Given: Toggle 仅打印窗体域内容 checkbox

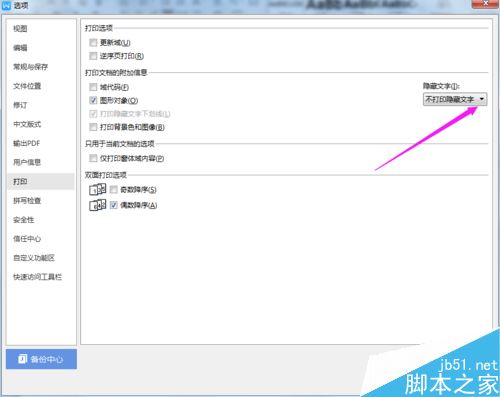Looking at the screenshot, I should 93,158.
